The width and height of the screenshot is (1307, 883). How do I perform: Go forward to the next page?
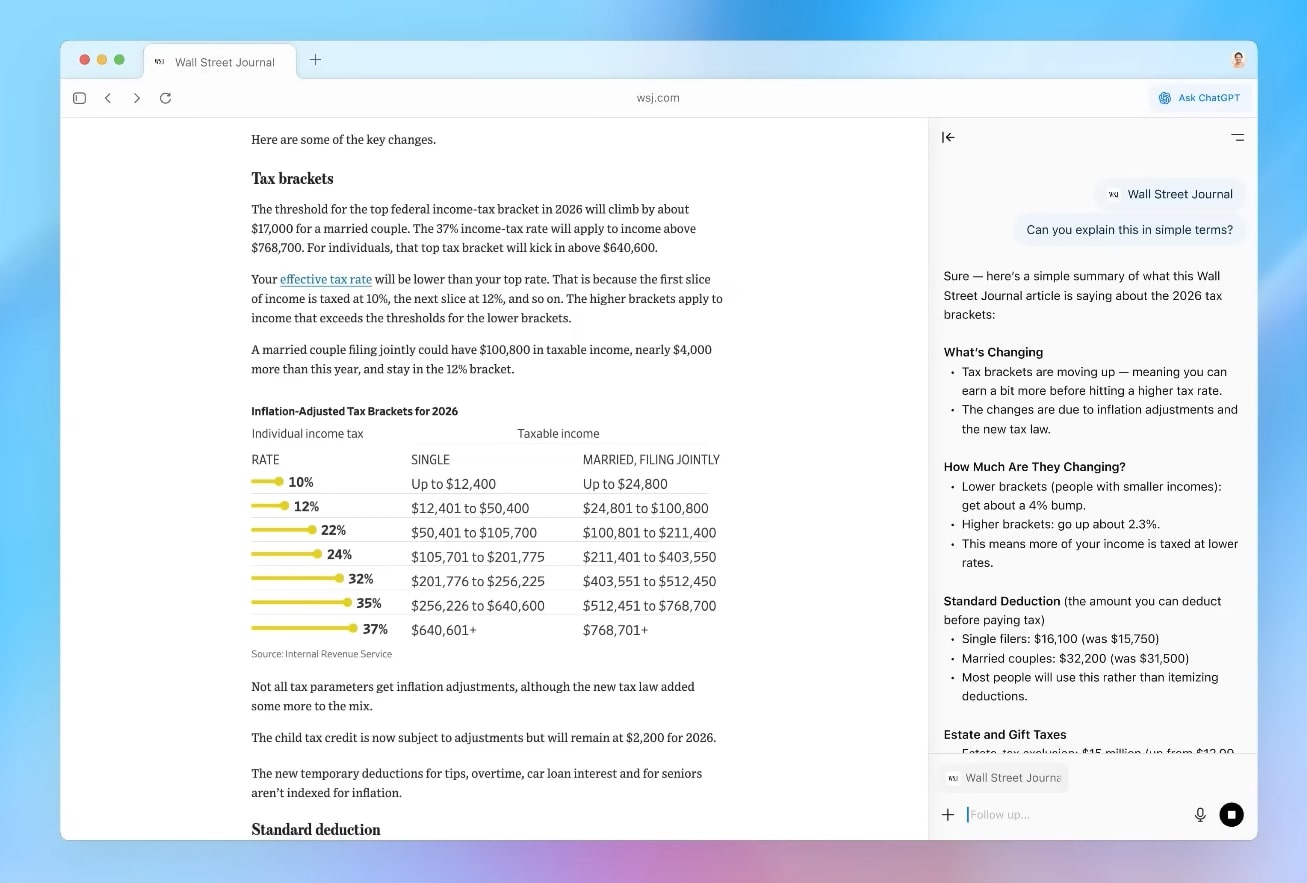[137, 98]
